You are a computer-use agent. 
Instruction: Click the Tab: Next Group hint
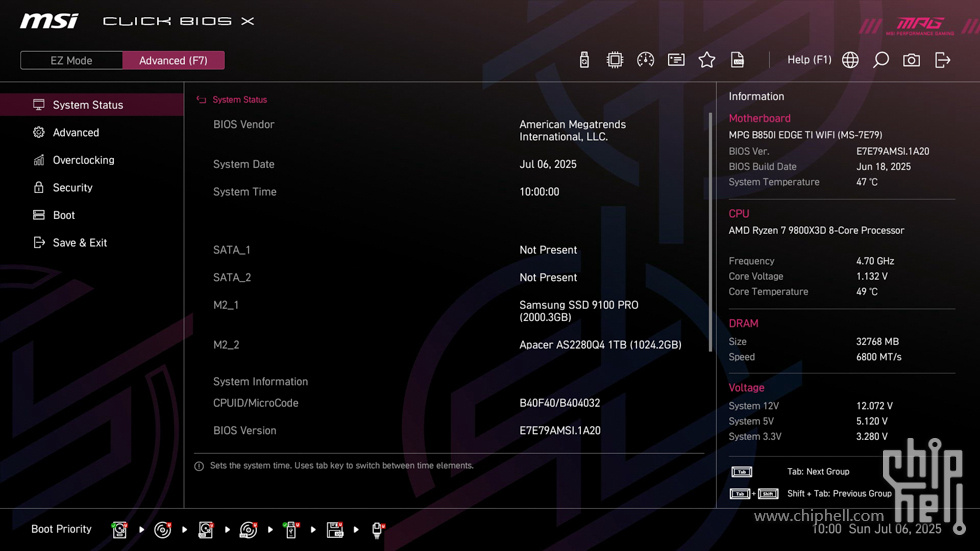click(x=818, y=472)
